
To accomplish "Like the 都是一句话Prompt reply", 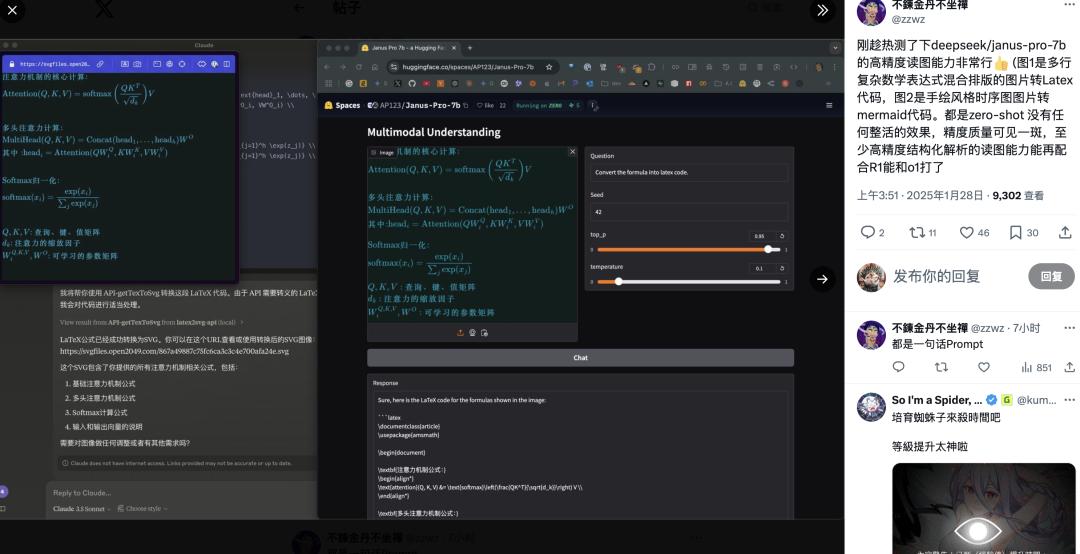I will point(983,367).
